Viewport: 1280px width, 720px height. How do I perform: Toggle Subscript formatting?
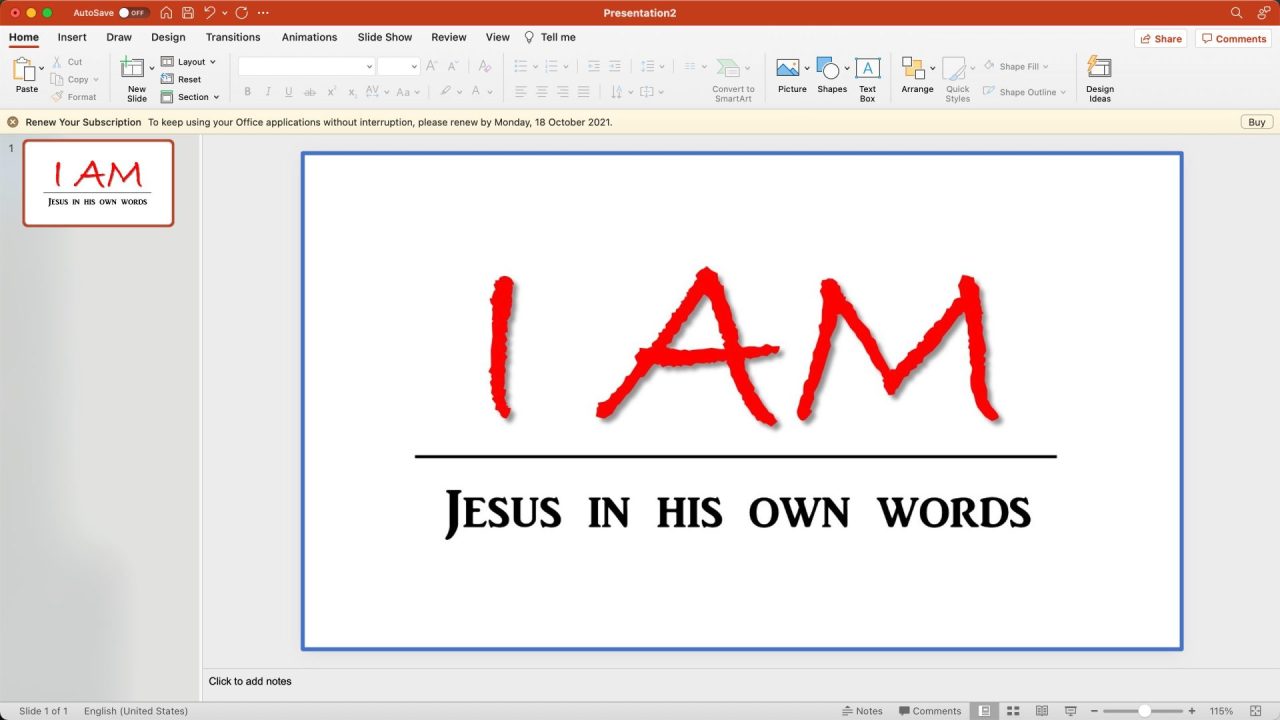[352, 92]
